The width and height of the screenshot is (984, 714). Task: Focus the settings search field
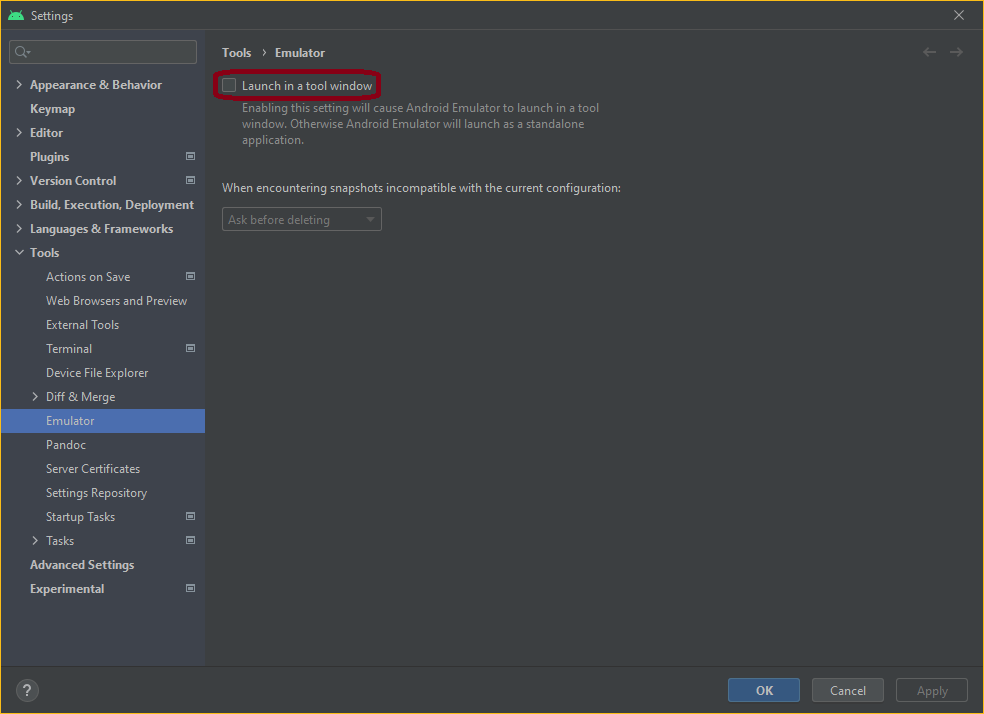click(x=103, y=52)
